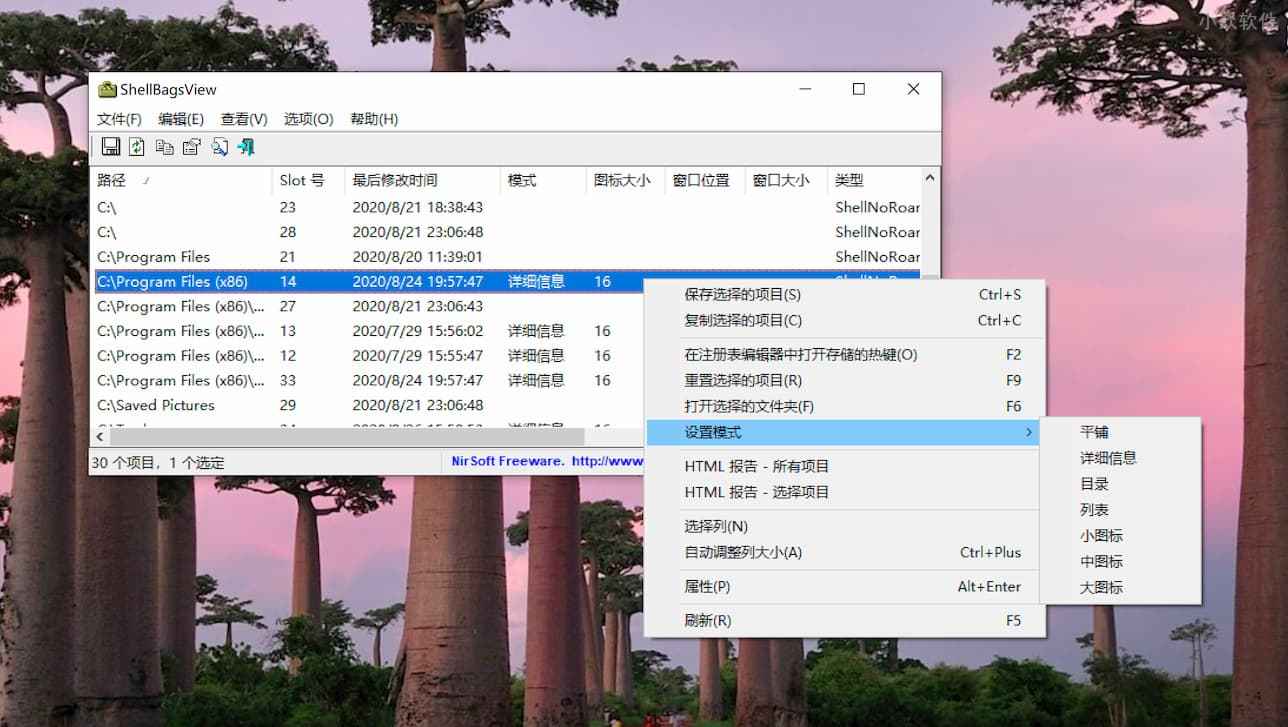
Task: Expand the 设置模式 submenu arrow
Action: (x=1028, y=432)
